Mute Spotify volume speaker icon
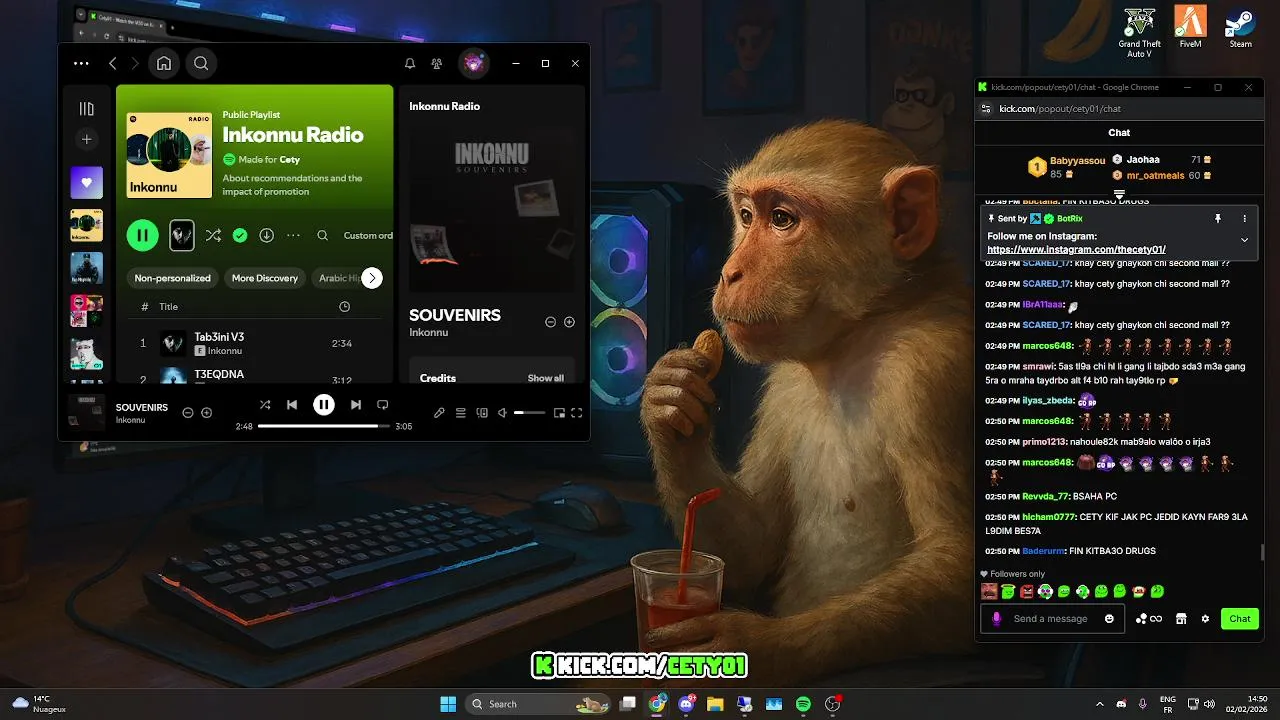The width and height of the screenshot is (1280, 720). point(503,412)
